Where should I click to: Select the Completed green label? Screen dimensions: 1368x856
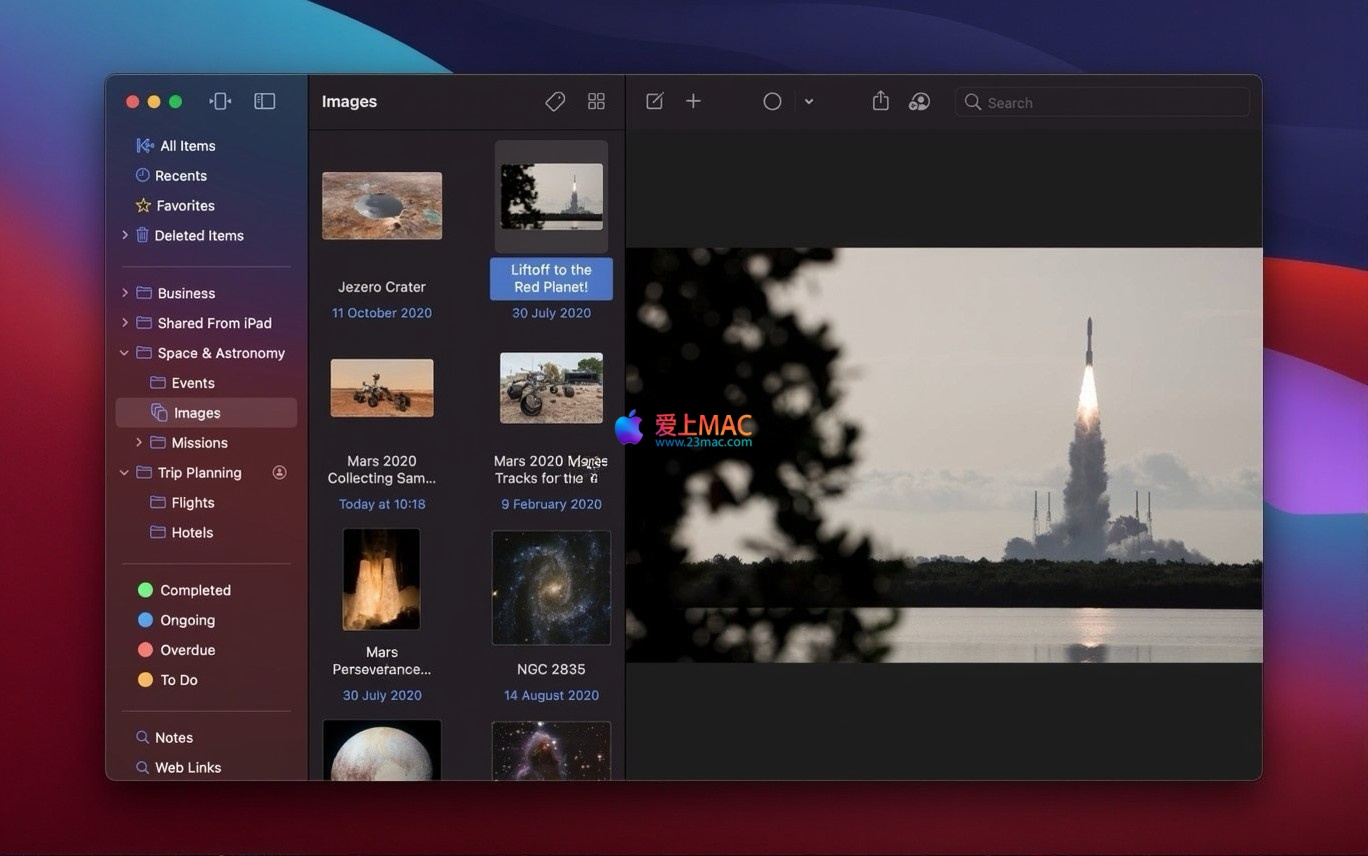[195, 590]
